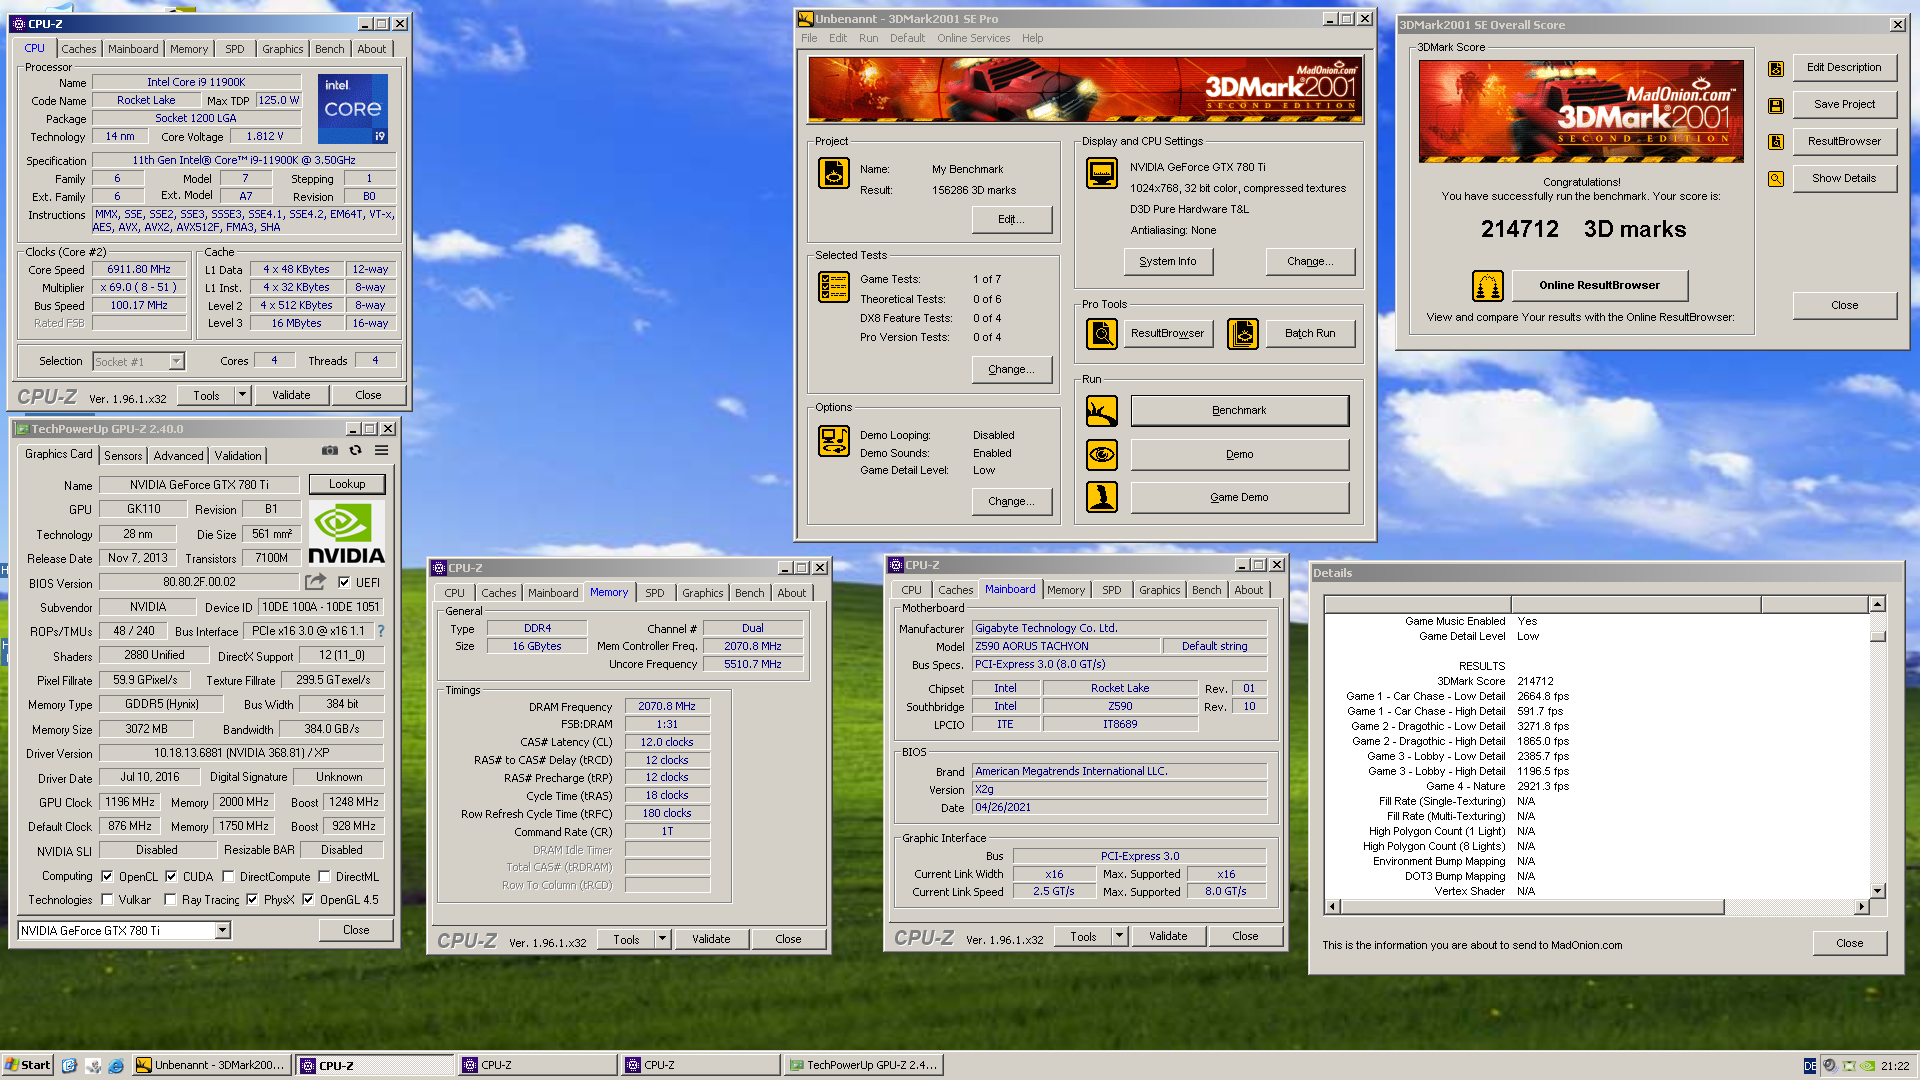
Task: Click Validate in Mainboard CPU-Z window
Action: point(1168,937)
